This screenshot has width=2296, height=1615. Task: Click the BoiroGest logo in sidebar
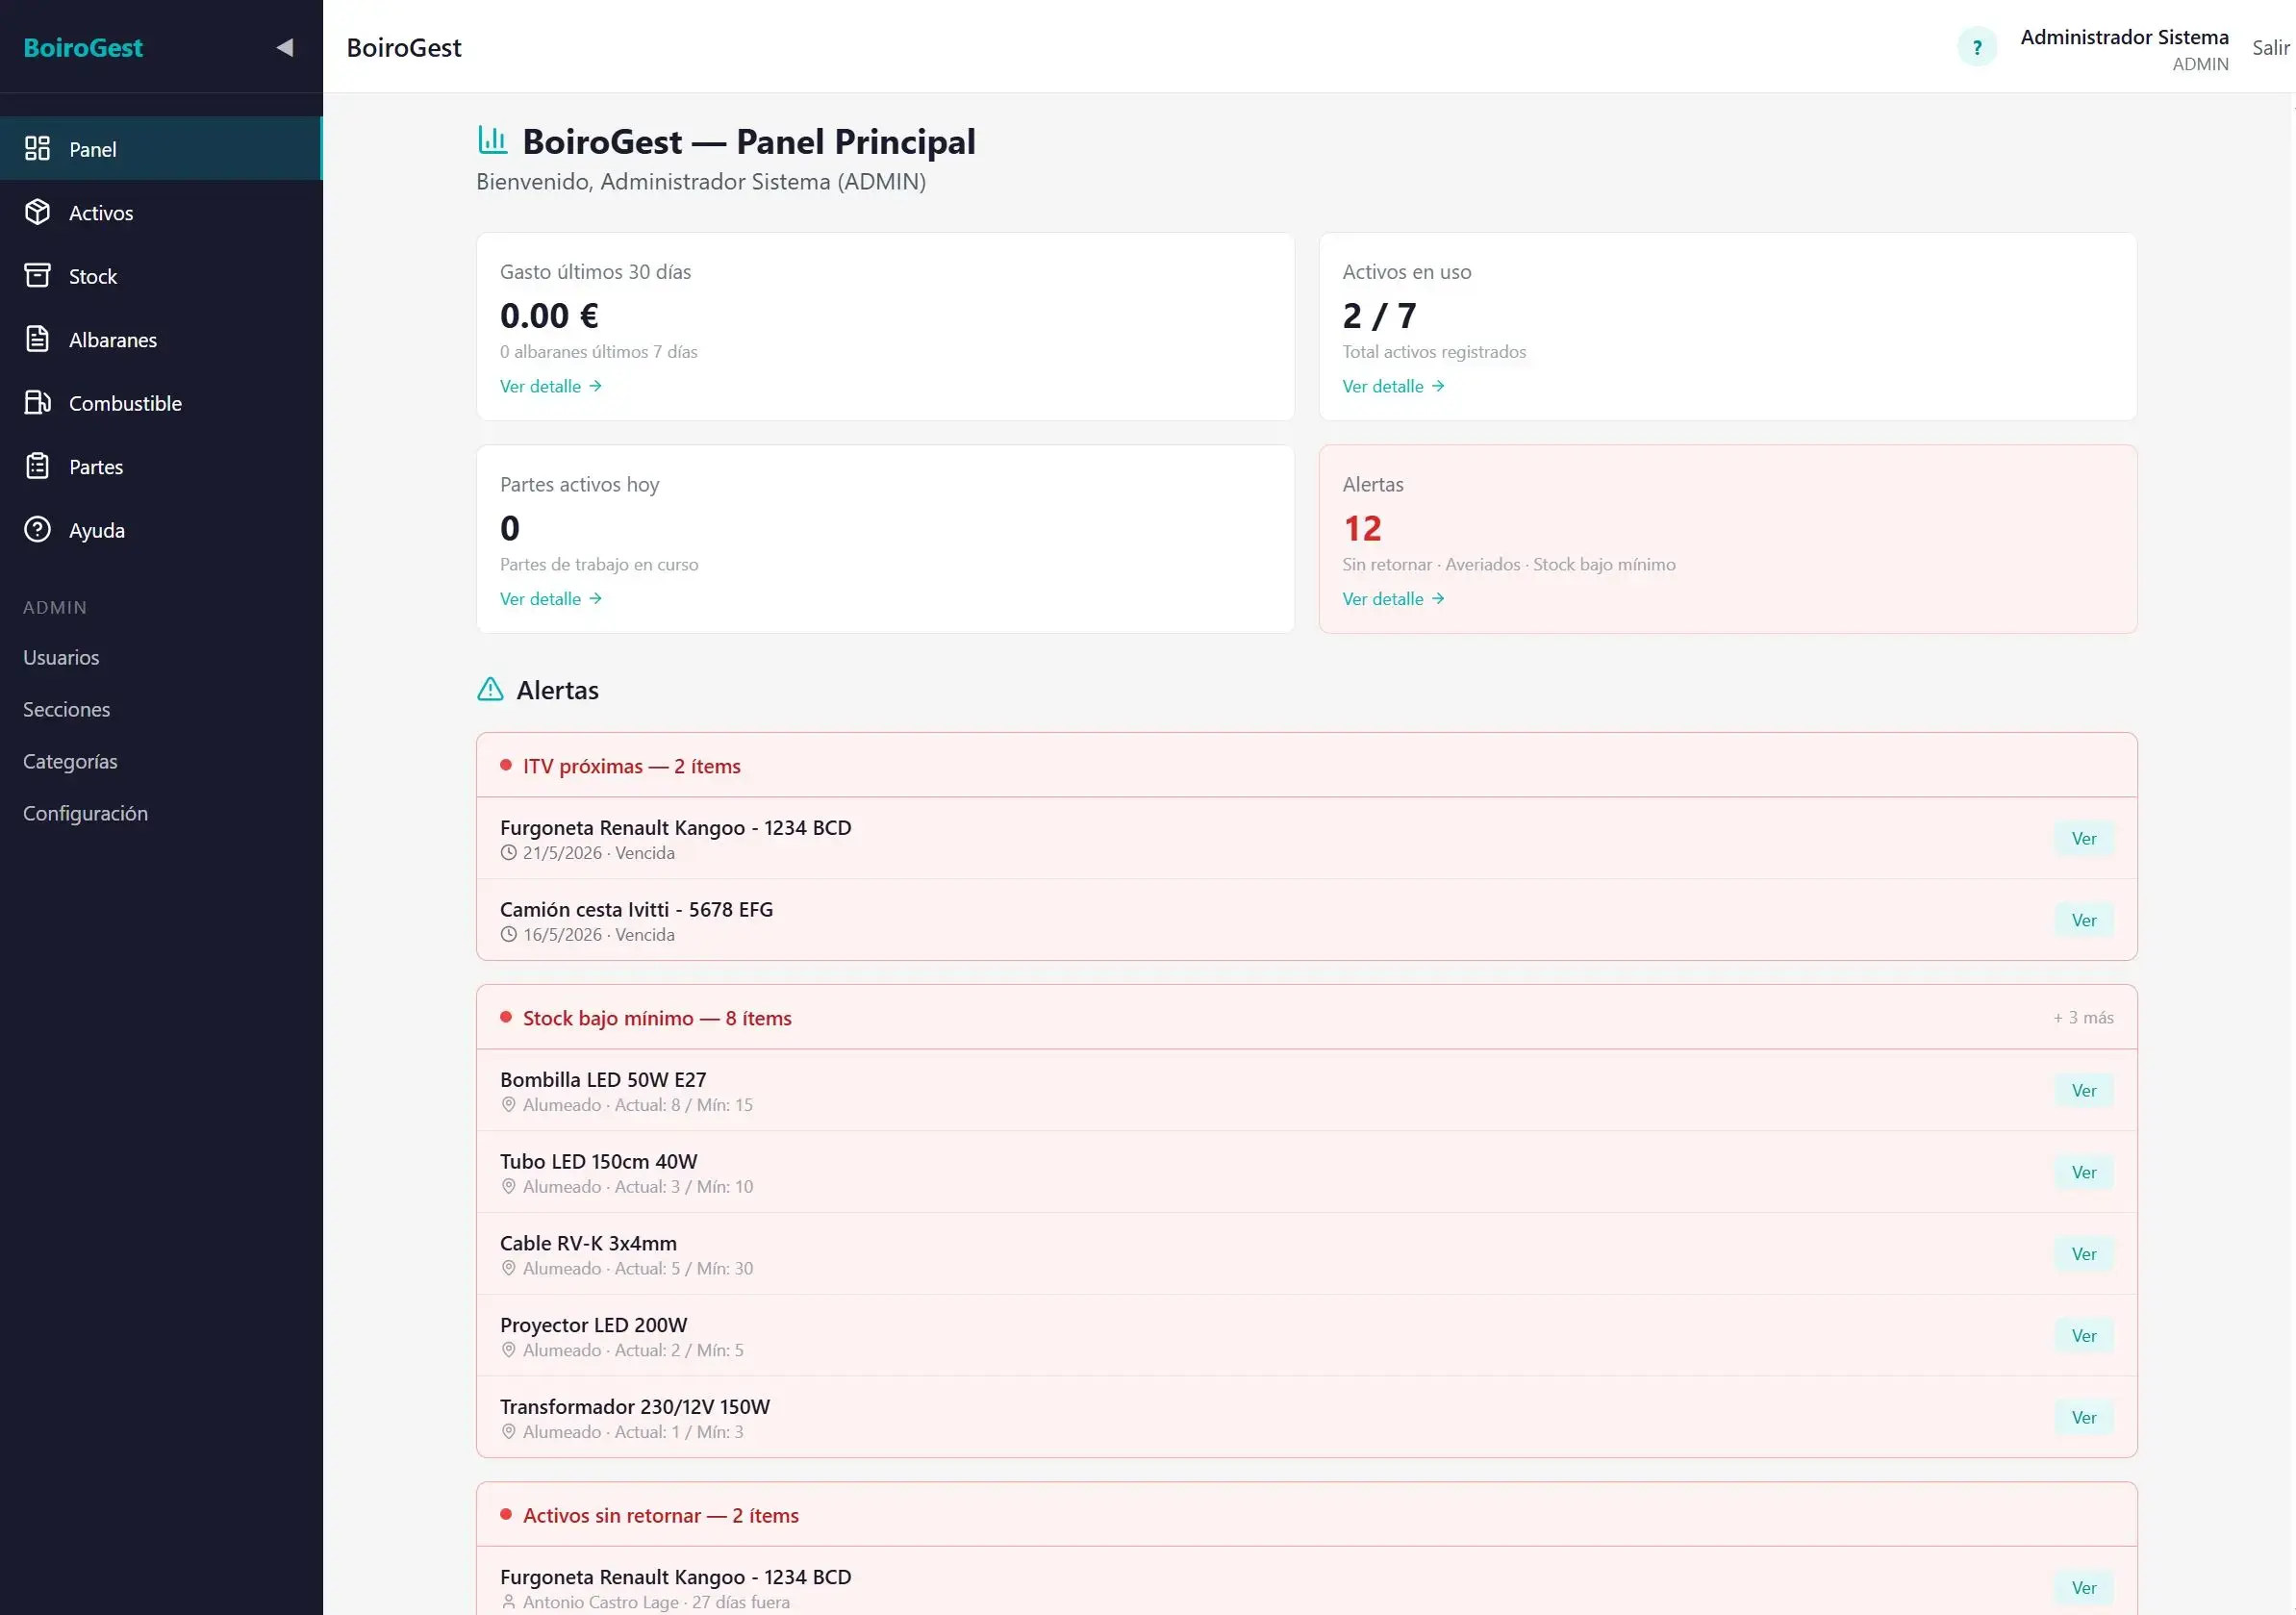tap(83, 47)
